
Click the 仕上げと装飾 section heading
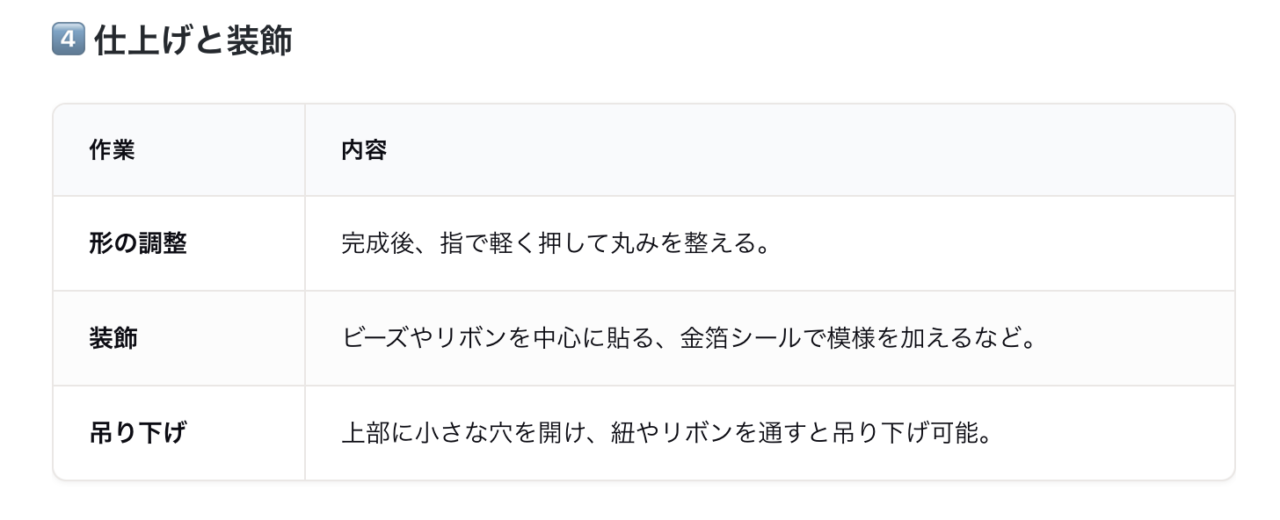(192, 42)
